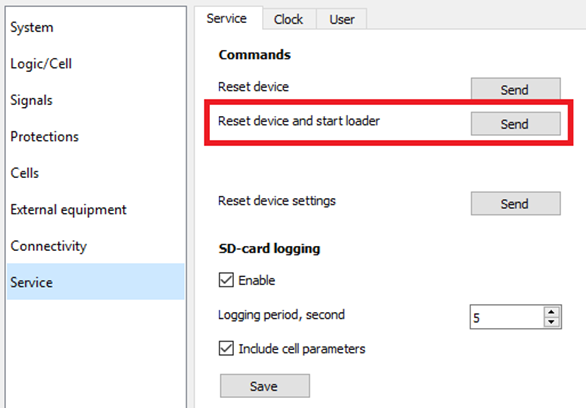Viewport: 586px width, 408px height.
Task: Uncheck Include cell parameters
Action: coord(226,348)
